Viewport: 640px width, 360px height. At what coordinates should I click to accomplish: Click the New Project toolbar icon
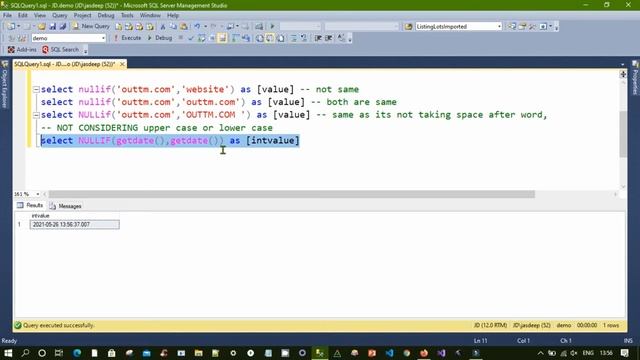click(11, 27)
